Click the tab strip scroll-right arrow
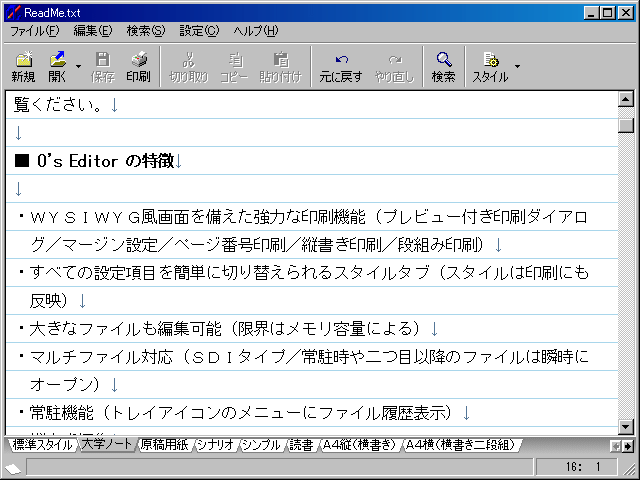Image resolution: width=640 pixels, height=480 pixels. (628, 447)
